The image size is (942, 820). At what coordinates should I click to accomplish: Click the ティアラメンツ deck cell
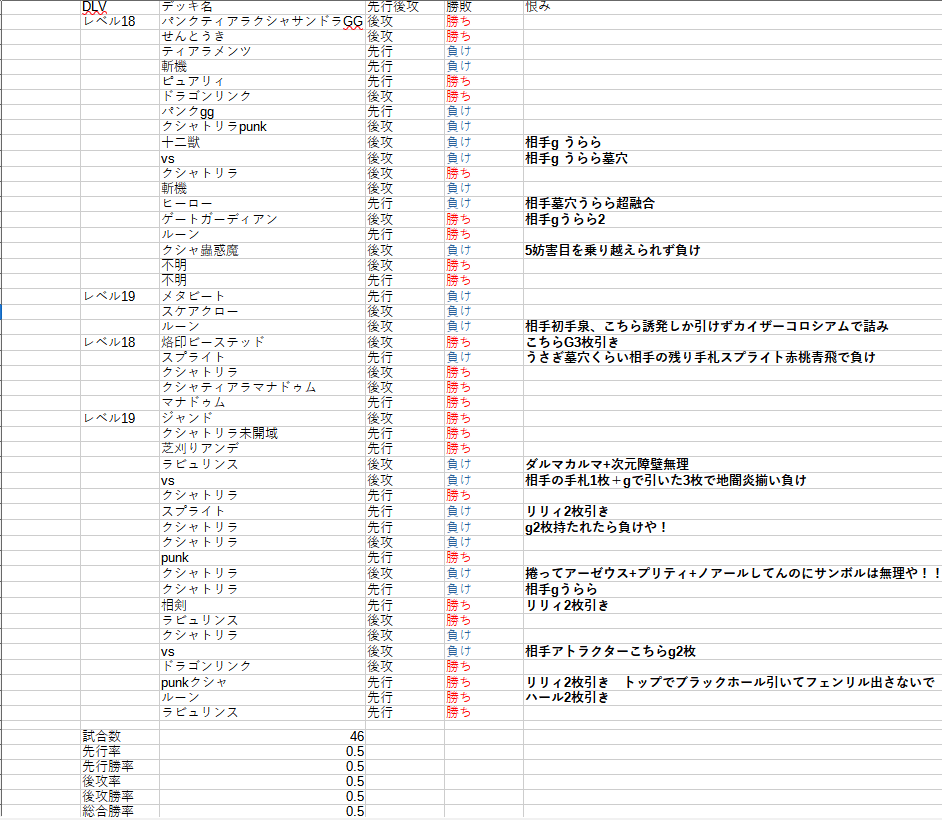click(263, 52)
